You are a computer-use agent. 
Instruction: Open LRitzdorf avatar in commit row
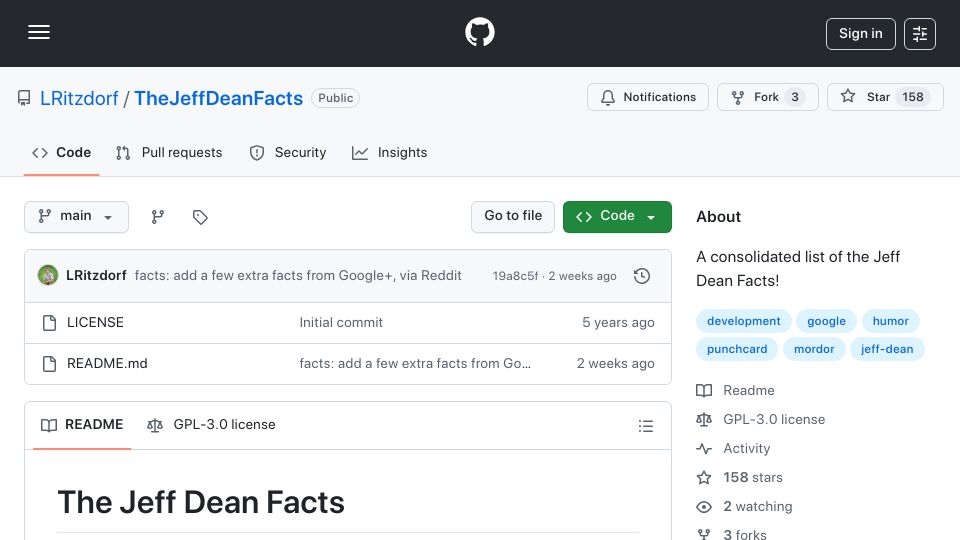pyautogui.click(x=48, y=276)
